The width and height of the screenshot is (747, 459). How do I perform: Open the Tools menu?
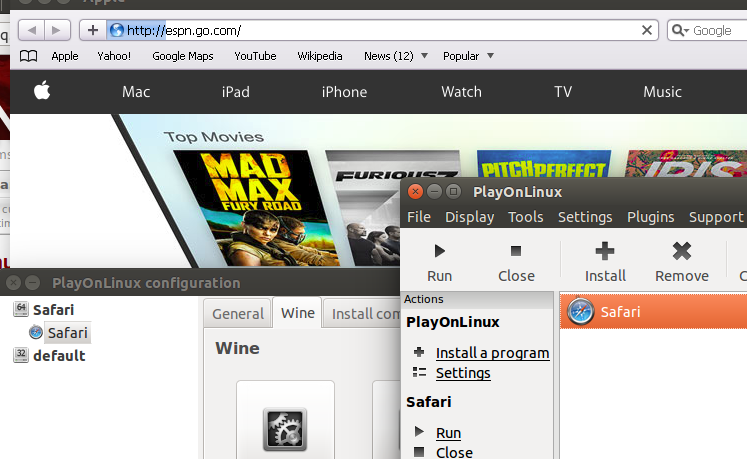coord(525,217)
